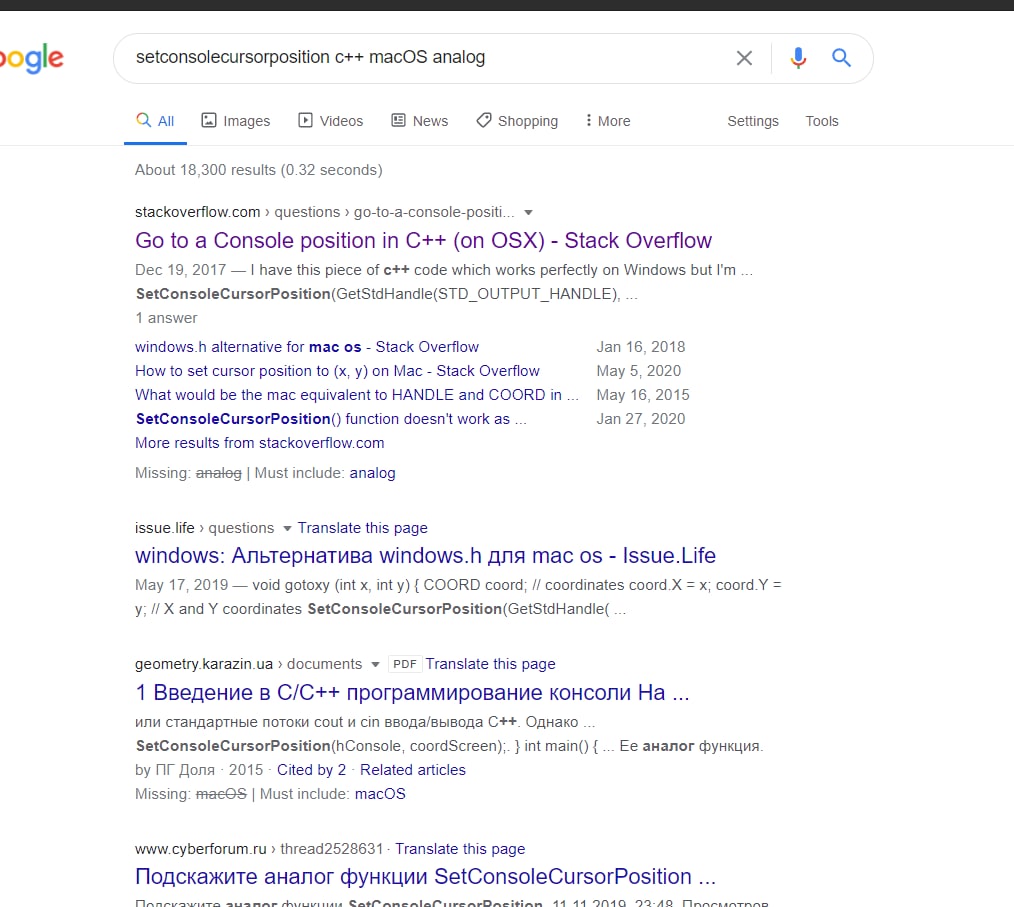The image size is (1014, 907).
Task: Click the PDF badge on karazin result
Action: (405, 664)
